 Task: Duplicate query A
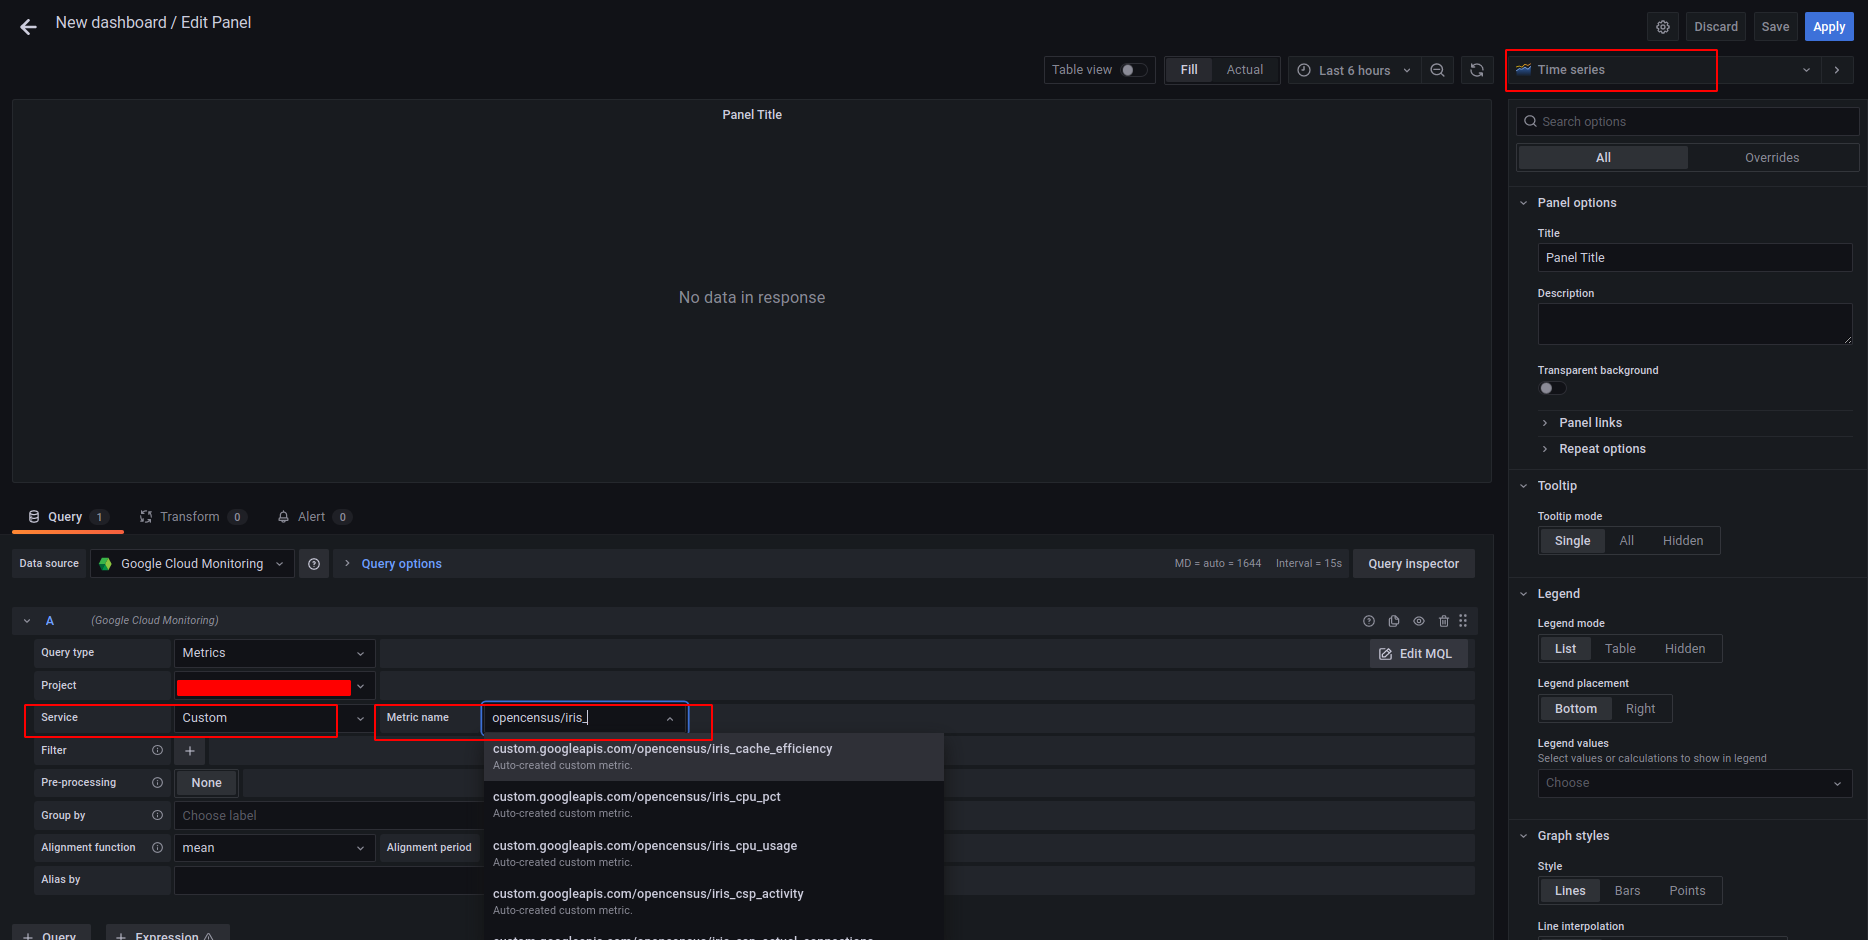pyautogui.click(x=1394, y=621)
